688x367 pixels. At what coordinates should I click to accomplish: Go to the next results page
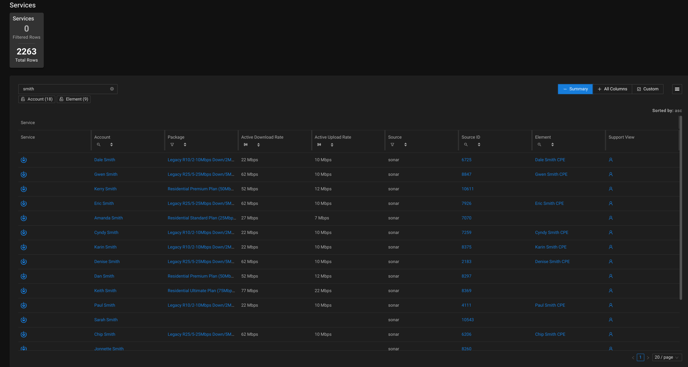648,357
